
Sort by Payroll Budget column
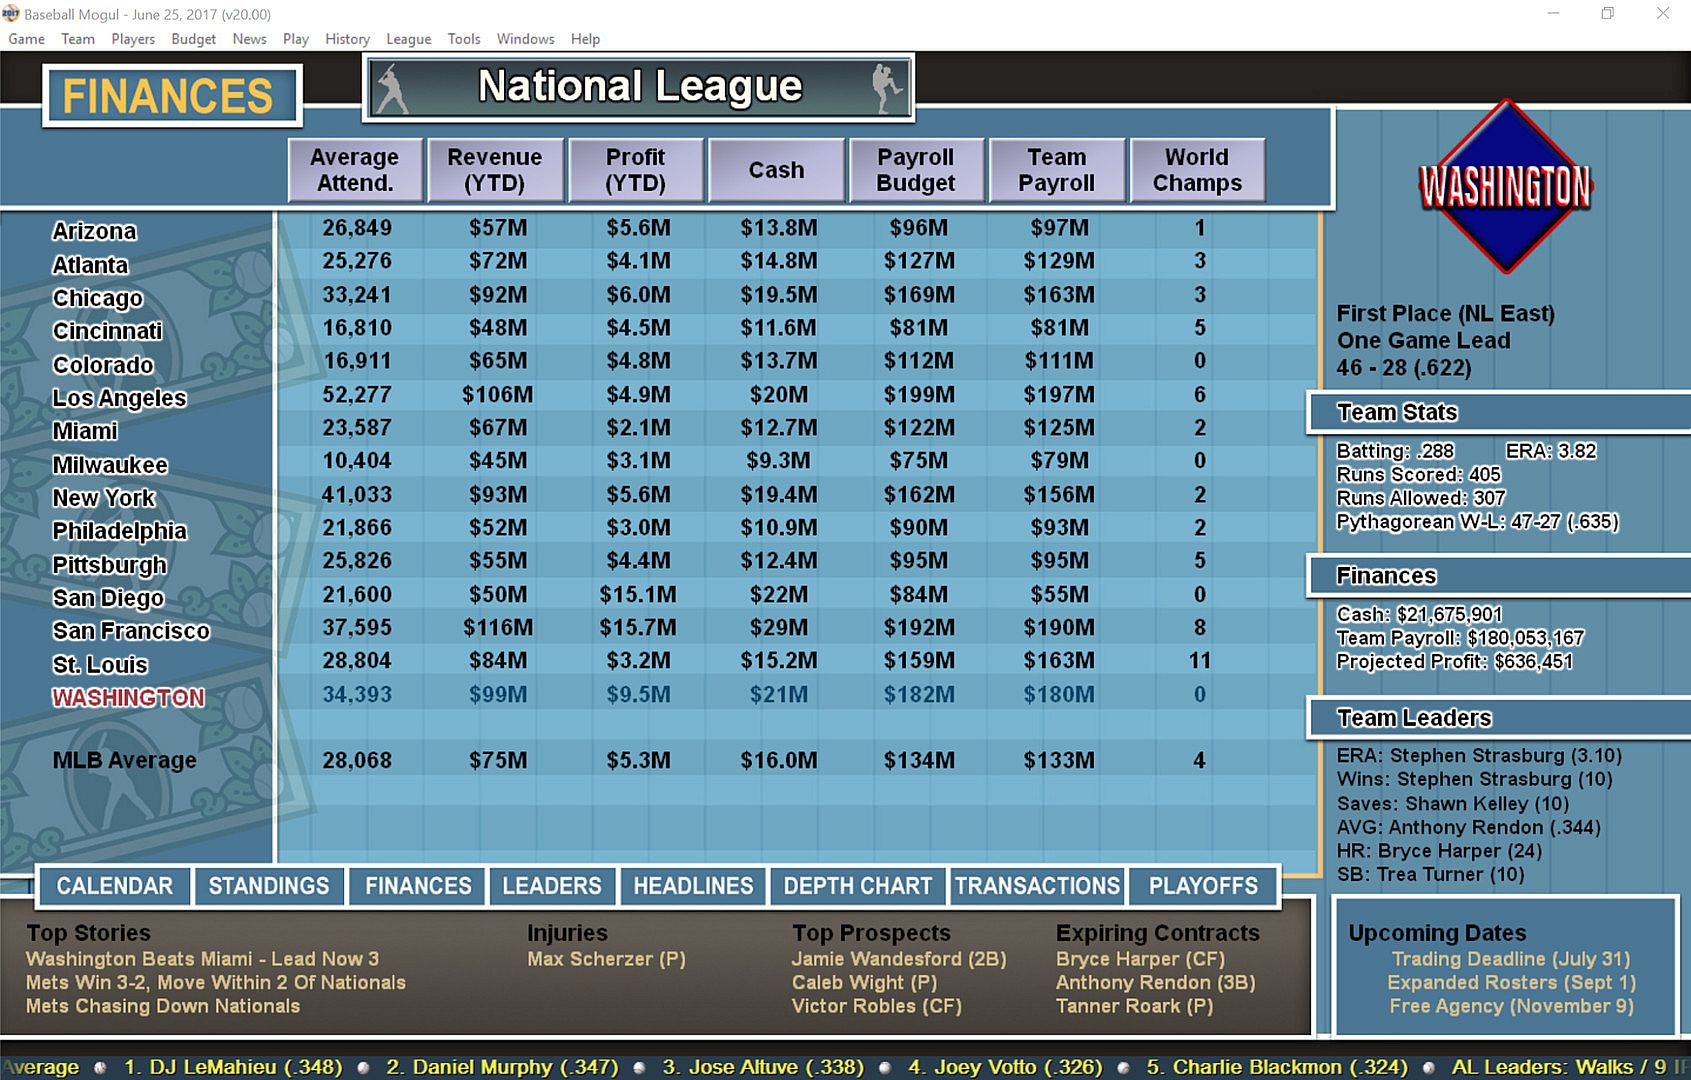(916, 170)
